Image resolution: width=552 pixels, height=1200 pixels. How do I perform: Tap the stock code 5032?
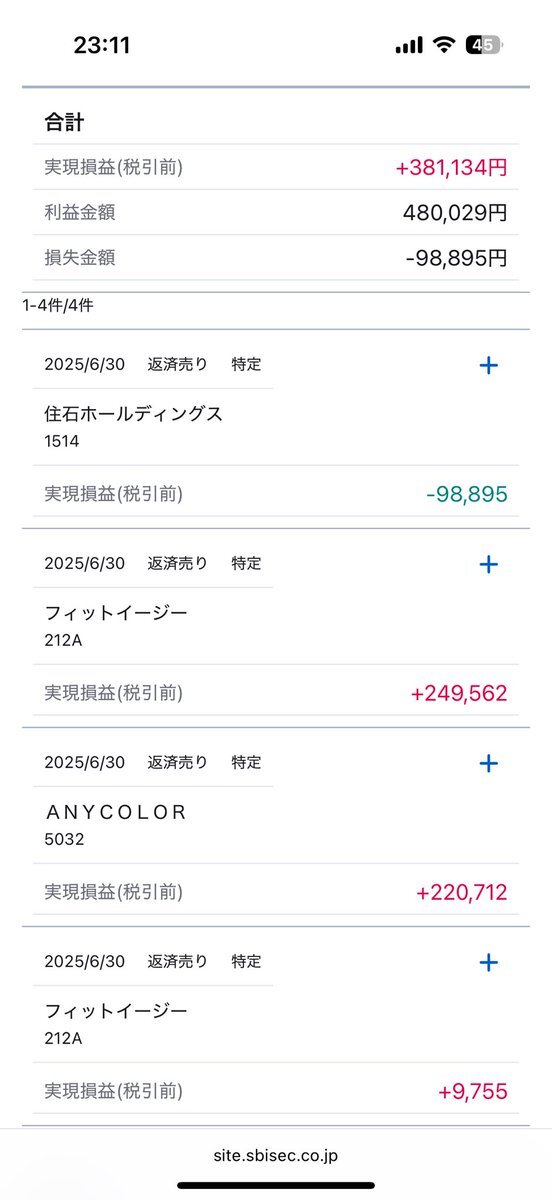(x=64, y=839)
